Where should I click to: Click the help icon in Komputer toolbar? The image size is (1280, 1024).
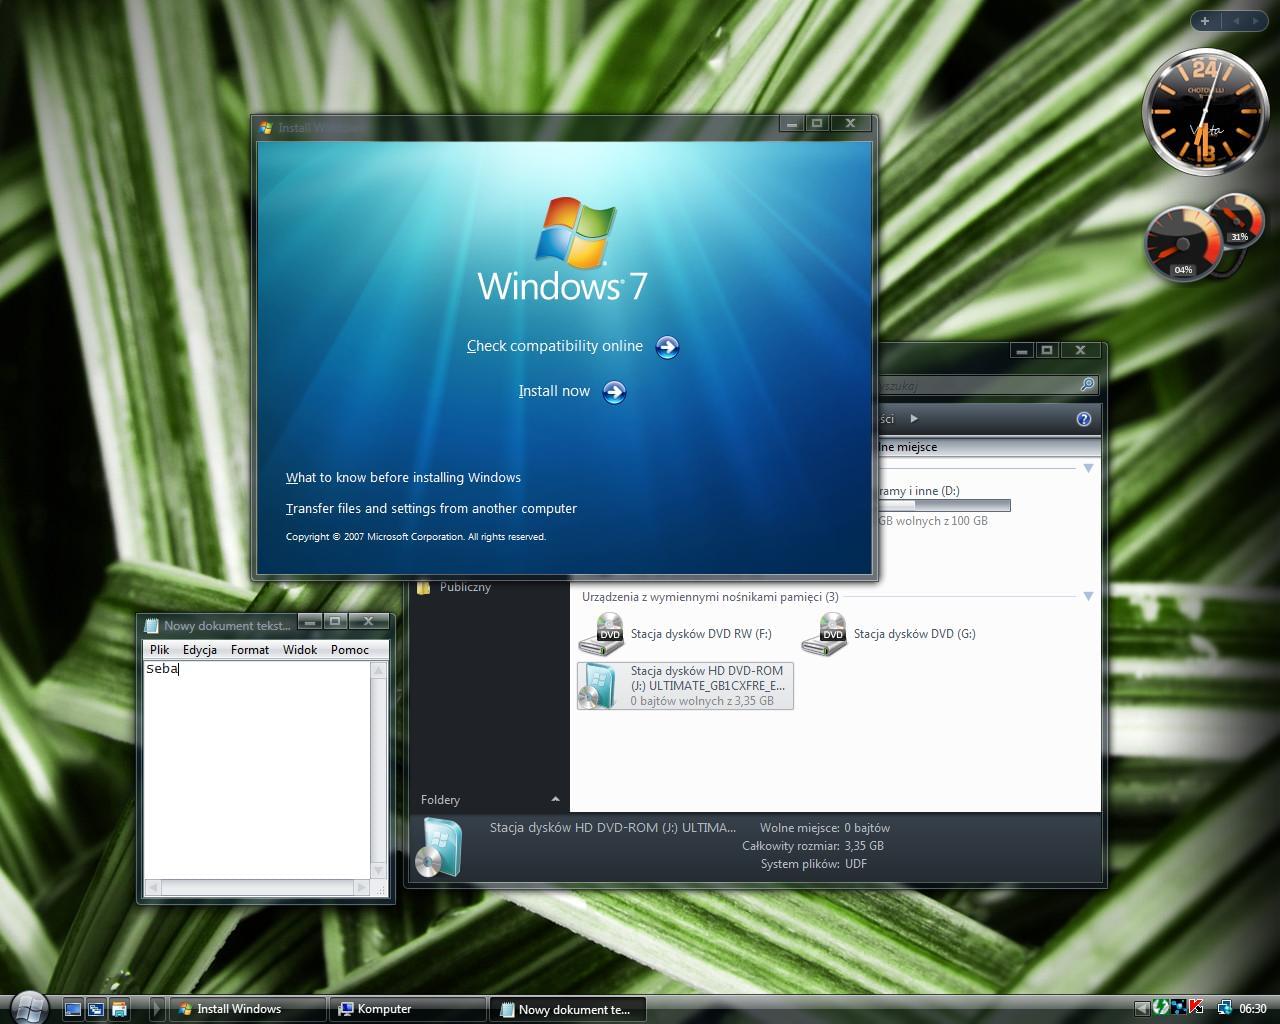(1083, 419)
